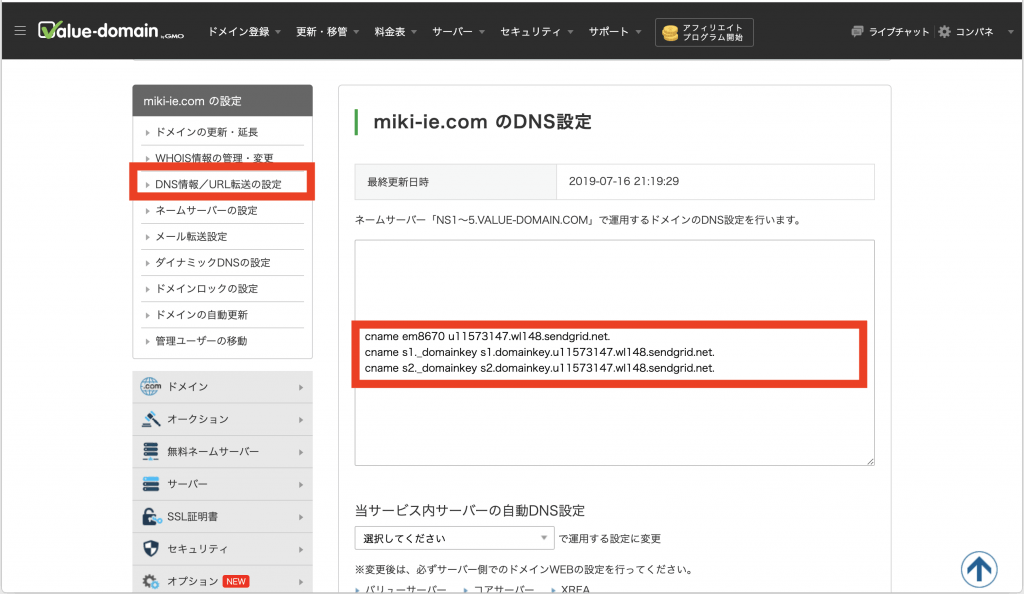1024x594 pixels.
Task: Open the メール転送設定 link
Action: (191, 237)
